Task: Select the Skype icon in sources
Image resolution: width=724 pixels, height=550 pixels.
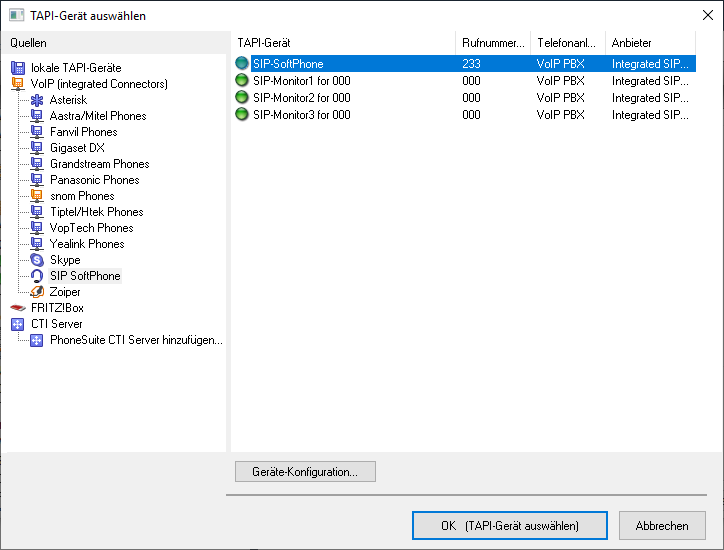Action: 37,260
